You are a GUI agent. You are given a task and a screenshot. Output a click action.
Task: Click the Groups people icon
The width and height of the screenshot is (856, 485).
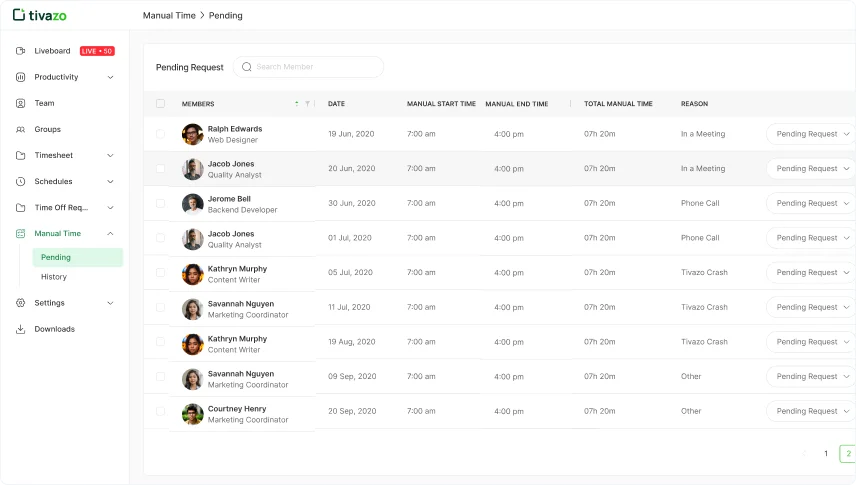tap(21, 129)
